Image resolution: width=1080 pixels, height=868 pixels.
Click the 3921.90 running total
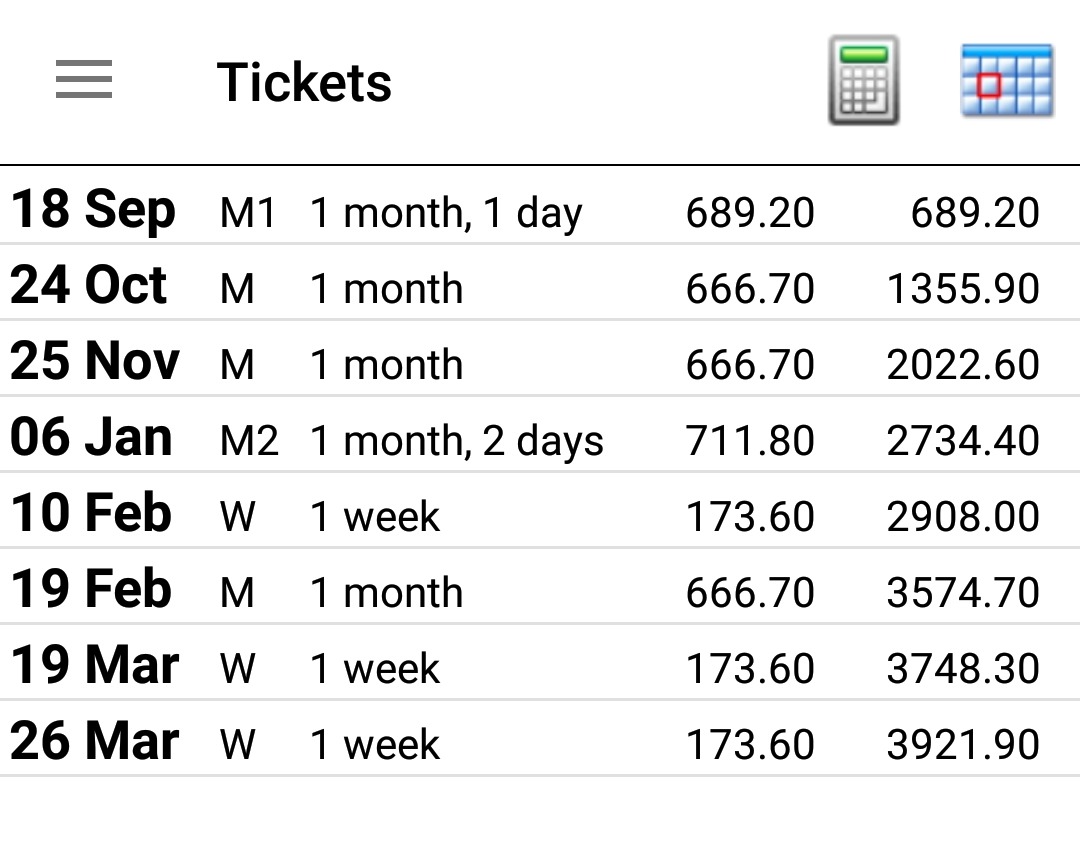(963, 745)
